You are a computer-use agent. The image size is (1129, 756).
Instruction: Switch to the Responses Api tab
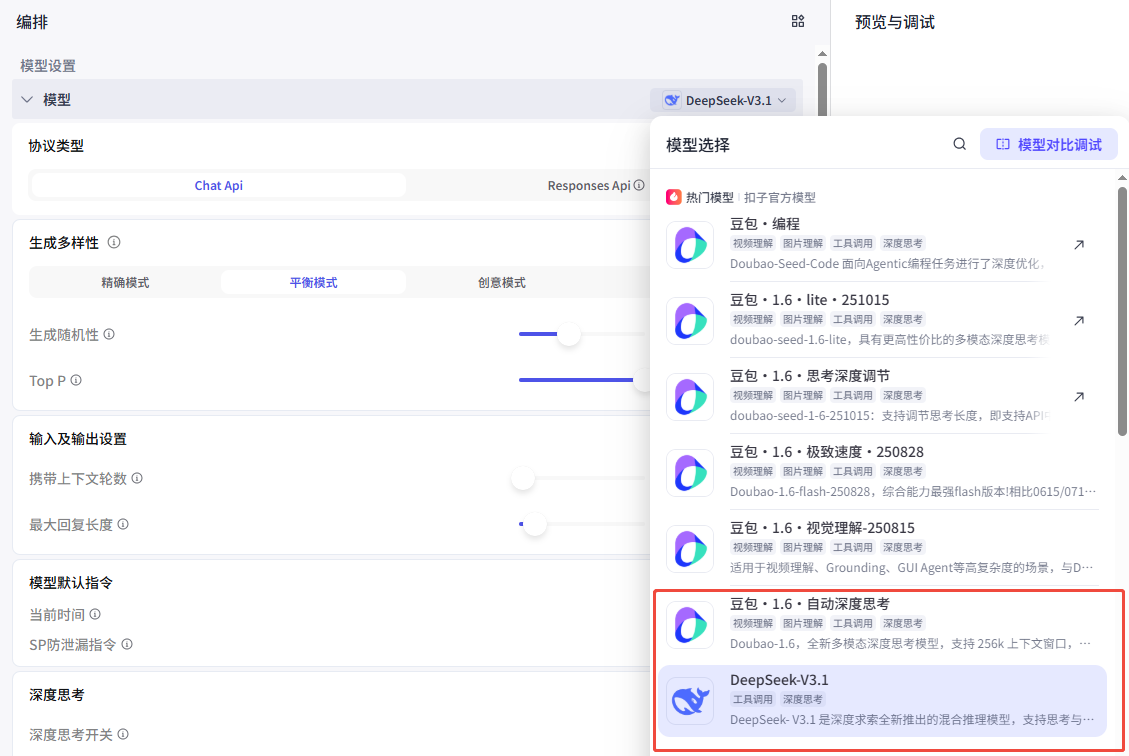click(x=586, y=184)
